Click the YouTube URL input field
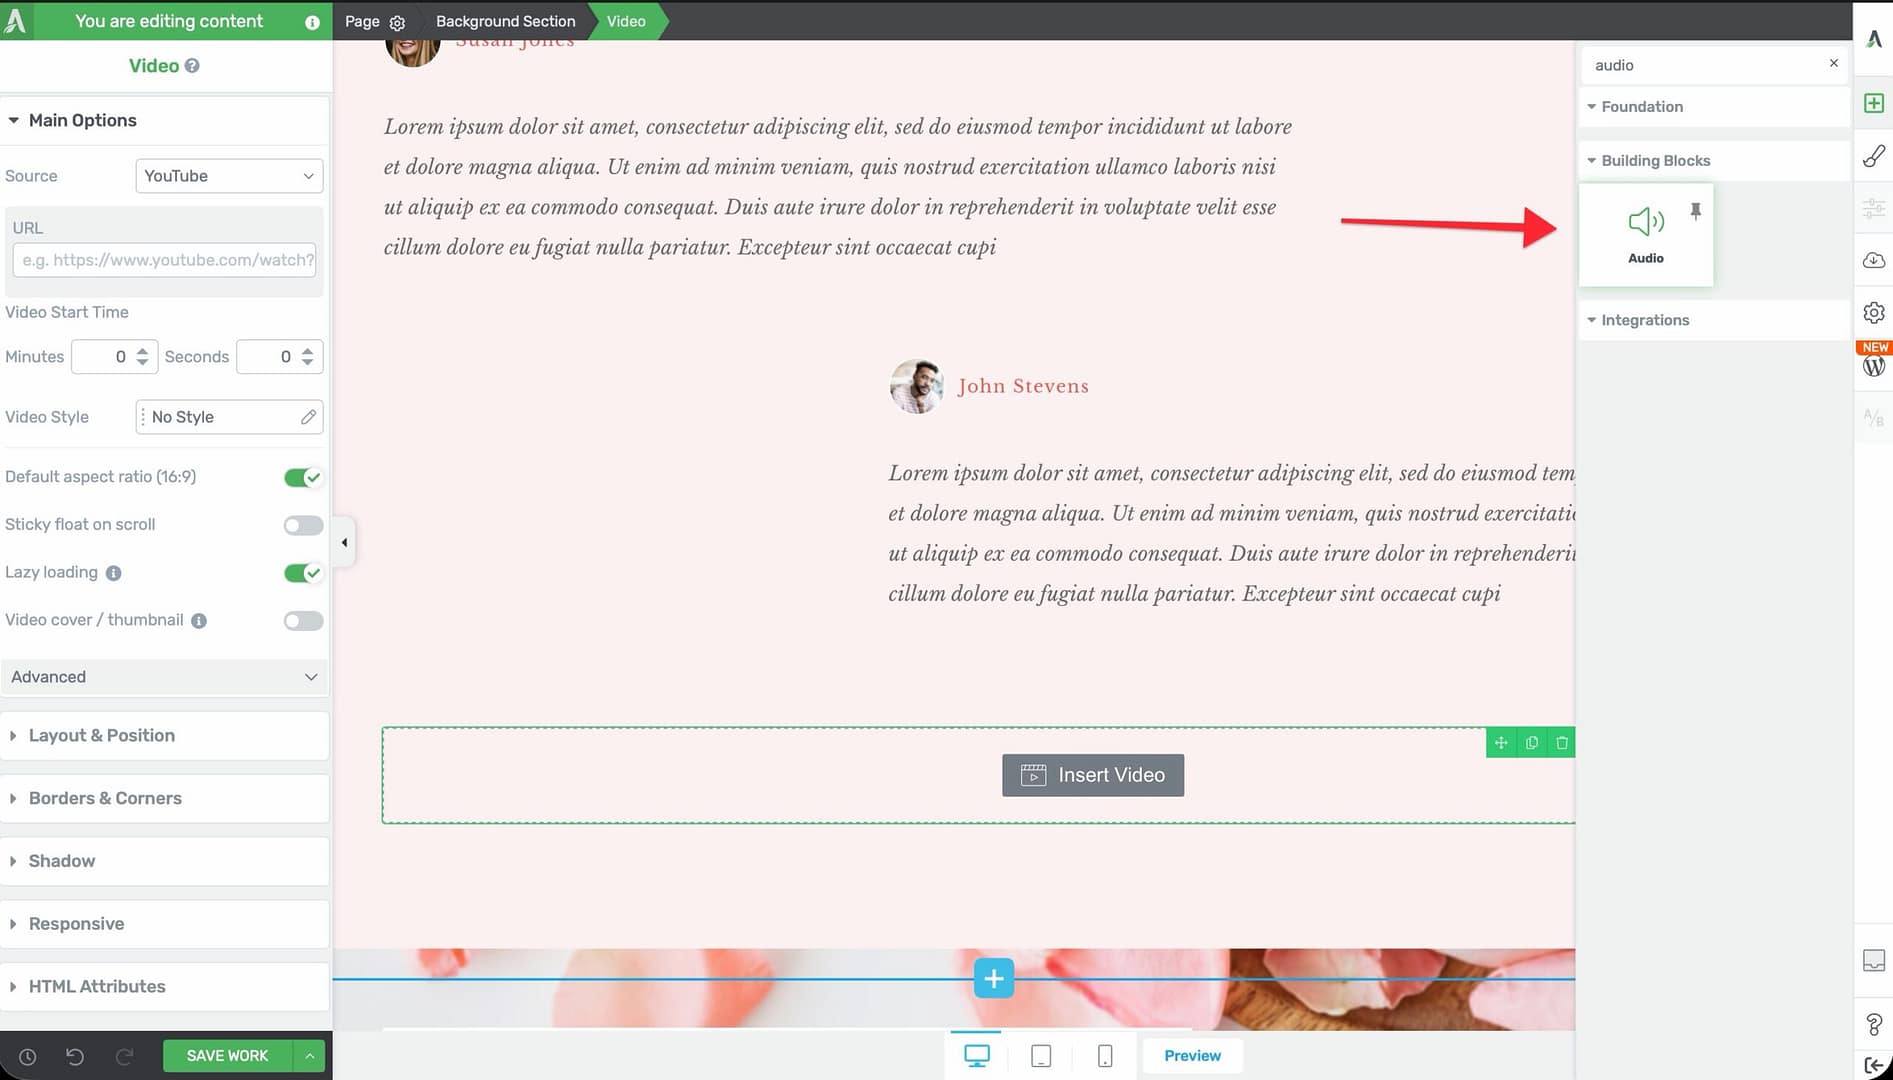The width and height of the screenshot is (1893, 1080). 165,260
